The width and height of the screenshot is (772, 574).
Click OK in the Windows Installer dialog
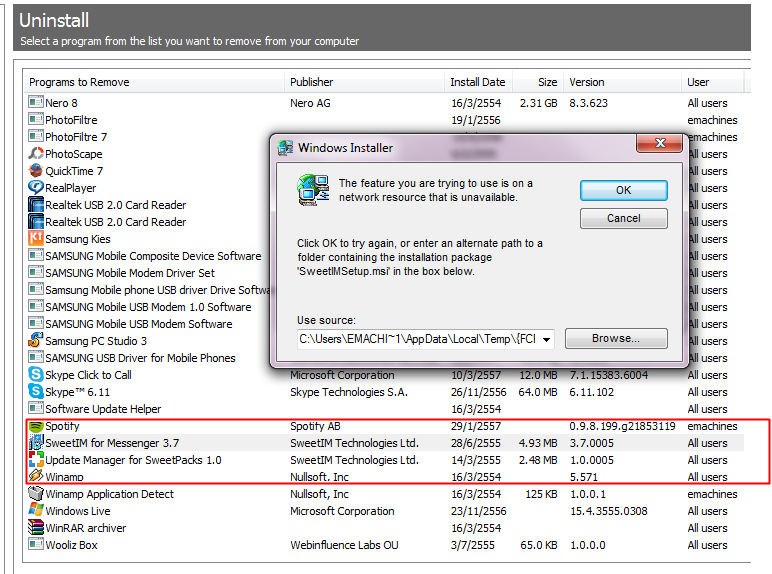623,191
